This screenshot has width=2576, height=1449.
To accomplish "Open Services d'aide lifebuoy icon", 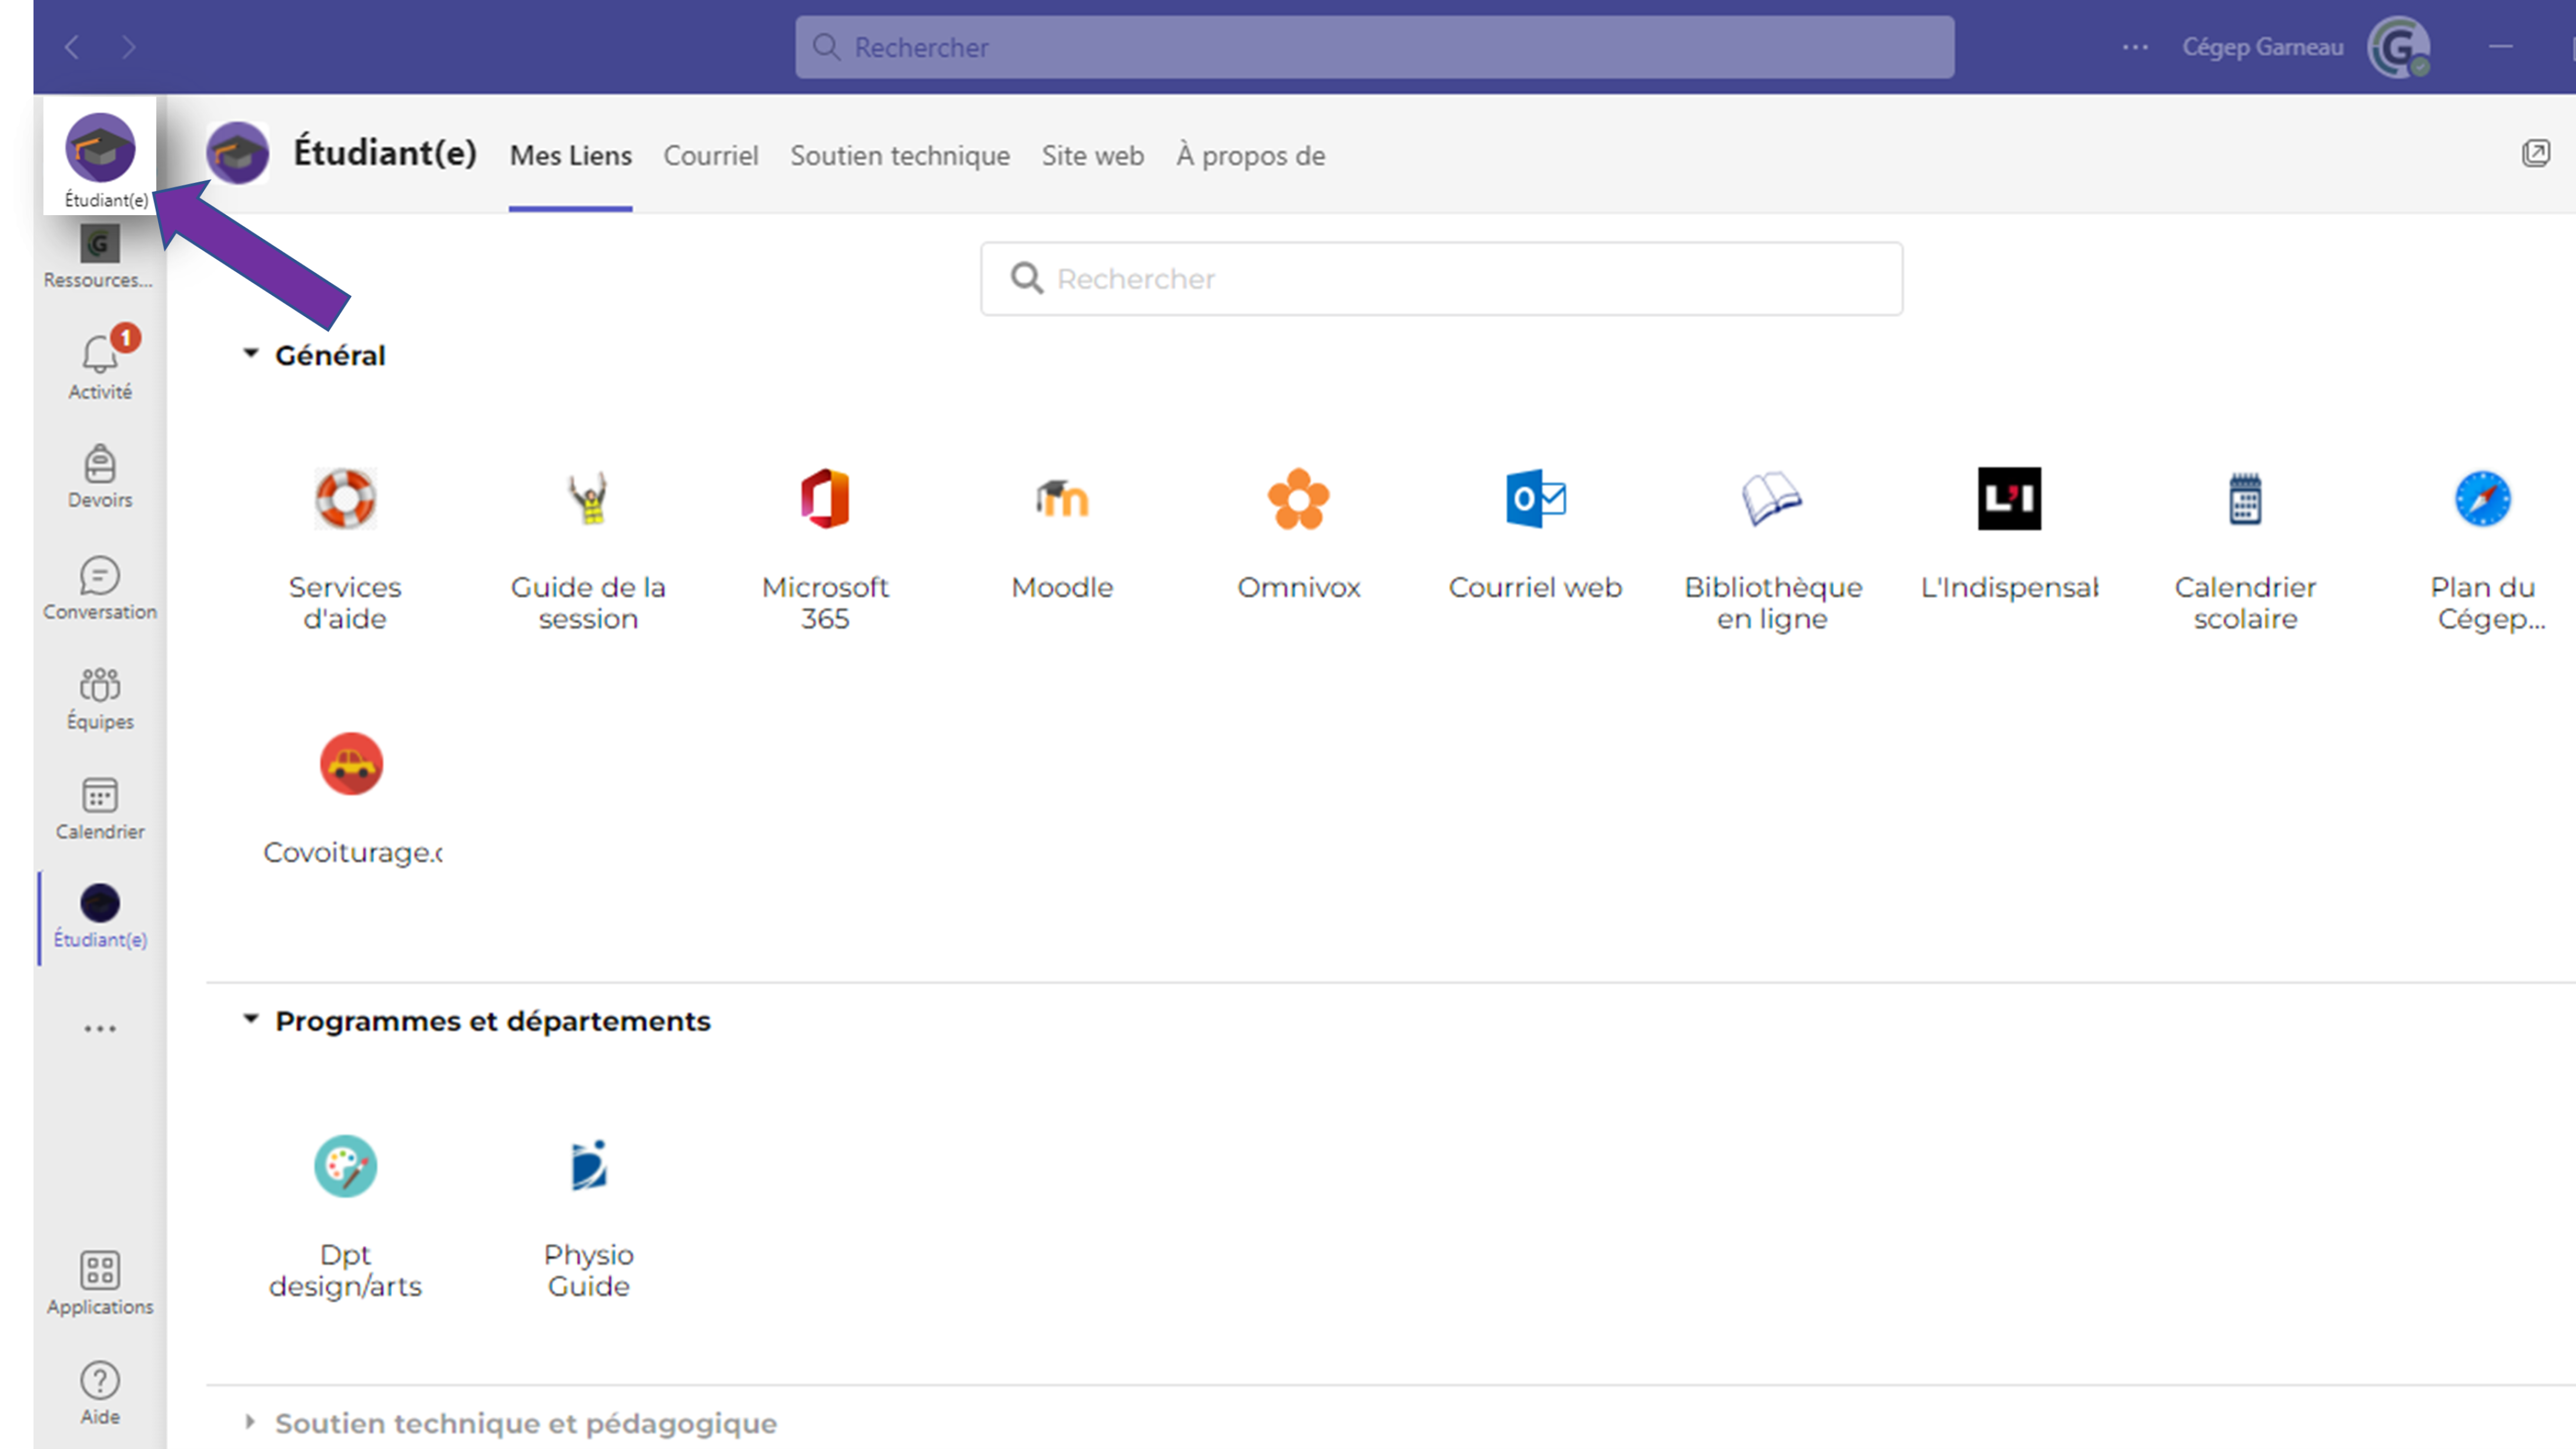I will tap(345, 499).
